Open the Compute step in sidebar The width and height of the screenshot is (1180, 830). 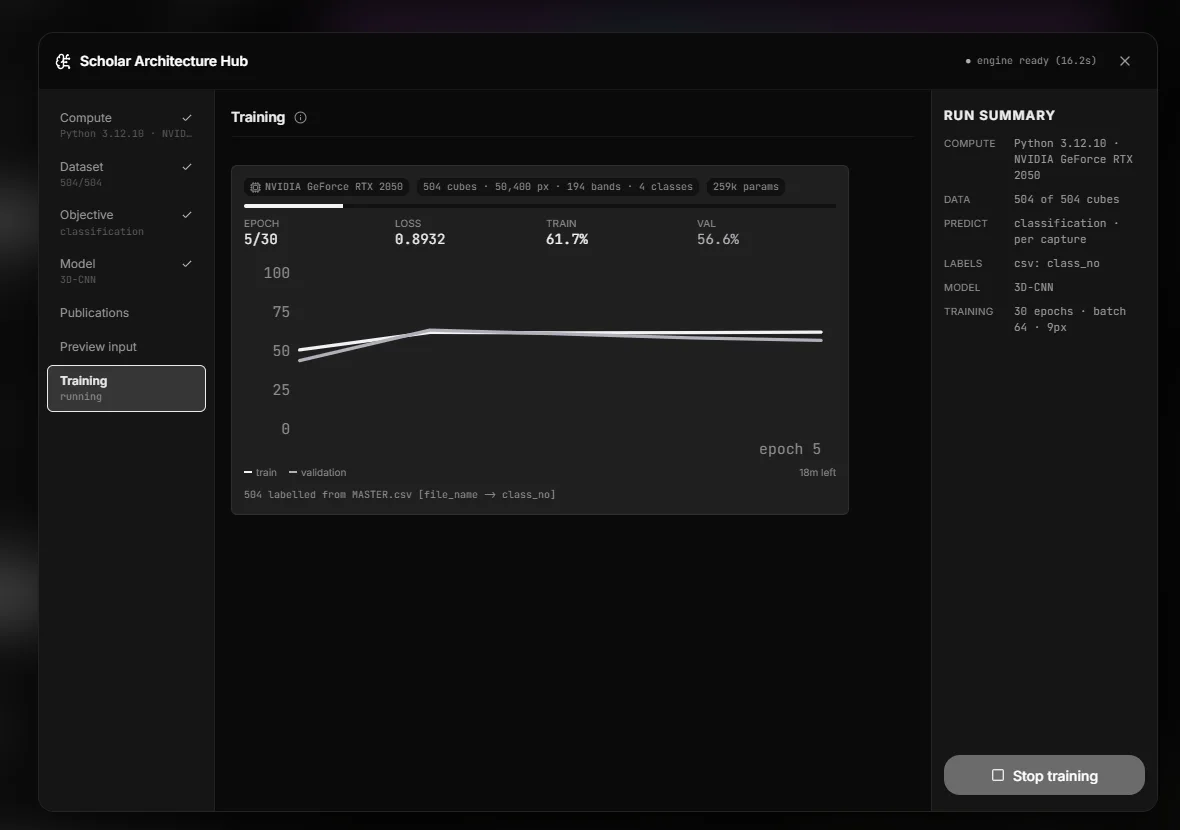pyautogui.click(x=126, y=125)
